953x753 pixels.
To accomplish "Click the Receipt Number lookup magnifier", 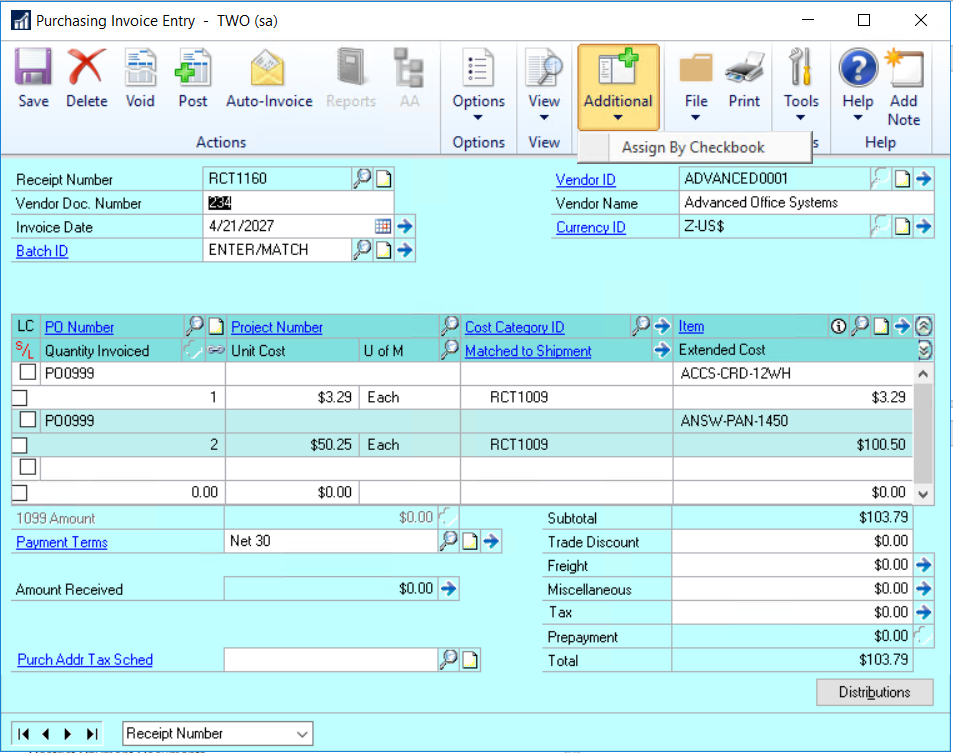I will tap(362, 179).
